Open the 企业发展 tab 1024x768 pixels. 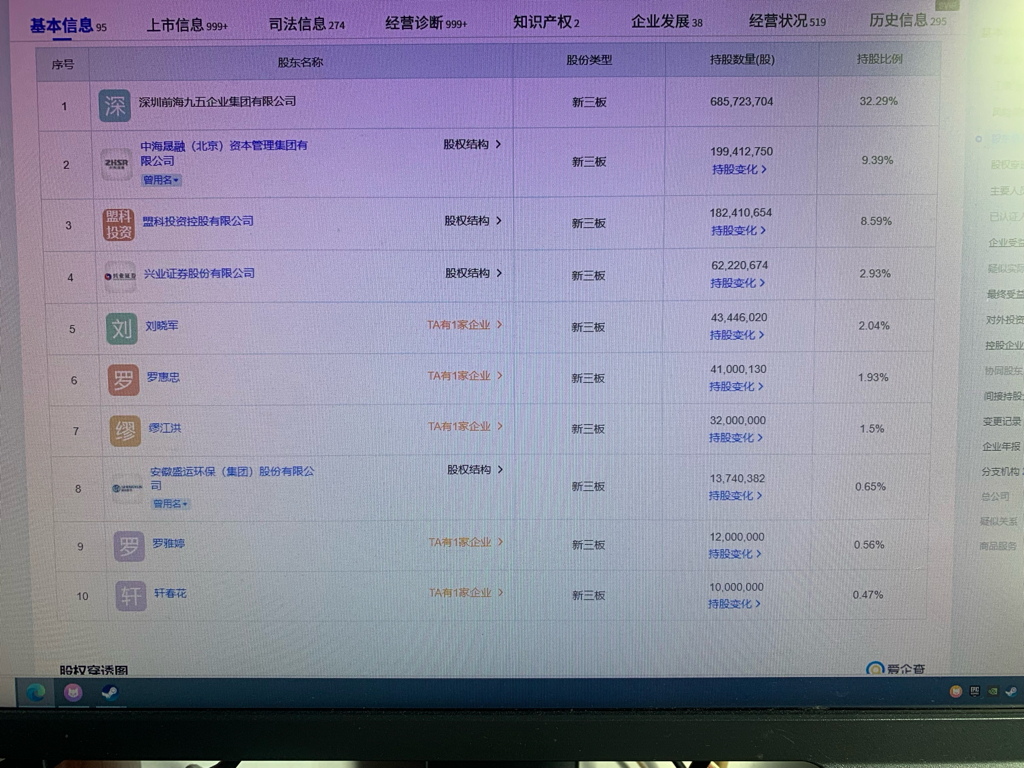tap(667, 22)
